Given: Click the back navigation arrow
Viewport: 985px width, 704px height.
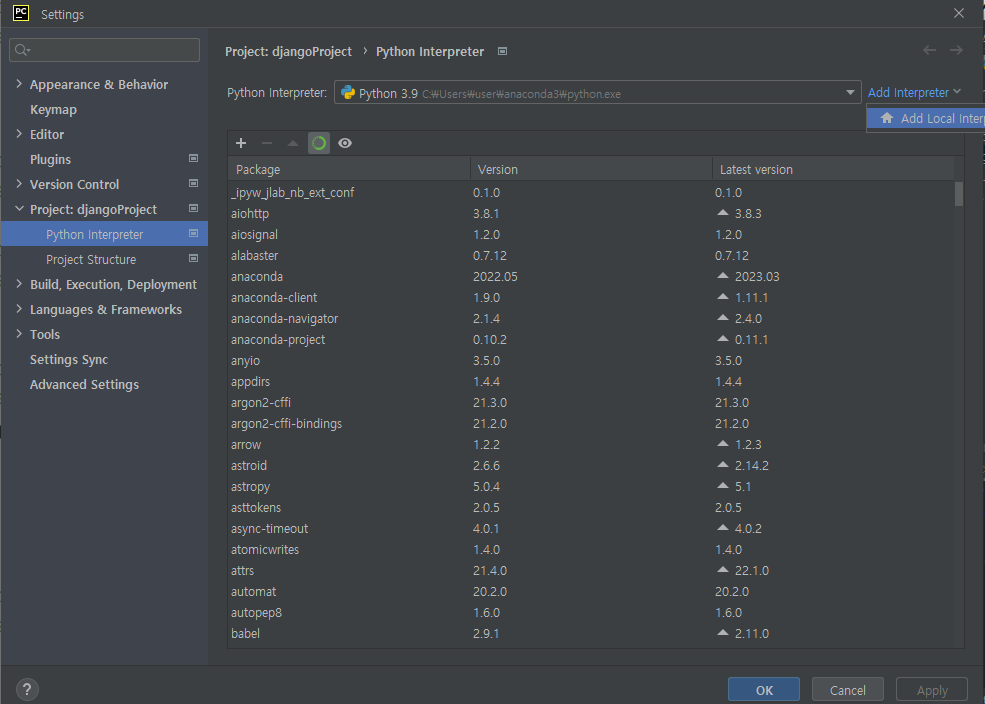Looking at the screenshot, I should [x=929, y=50].
